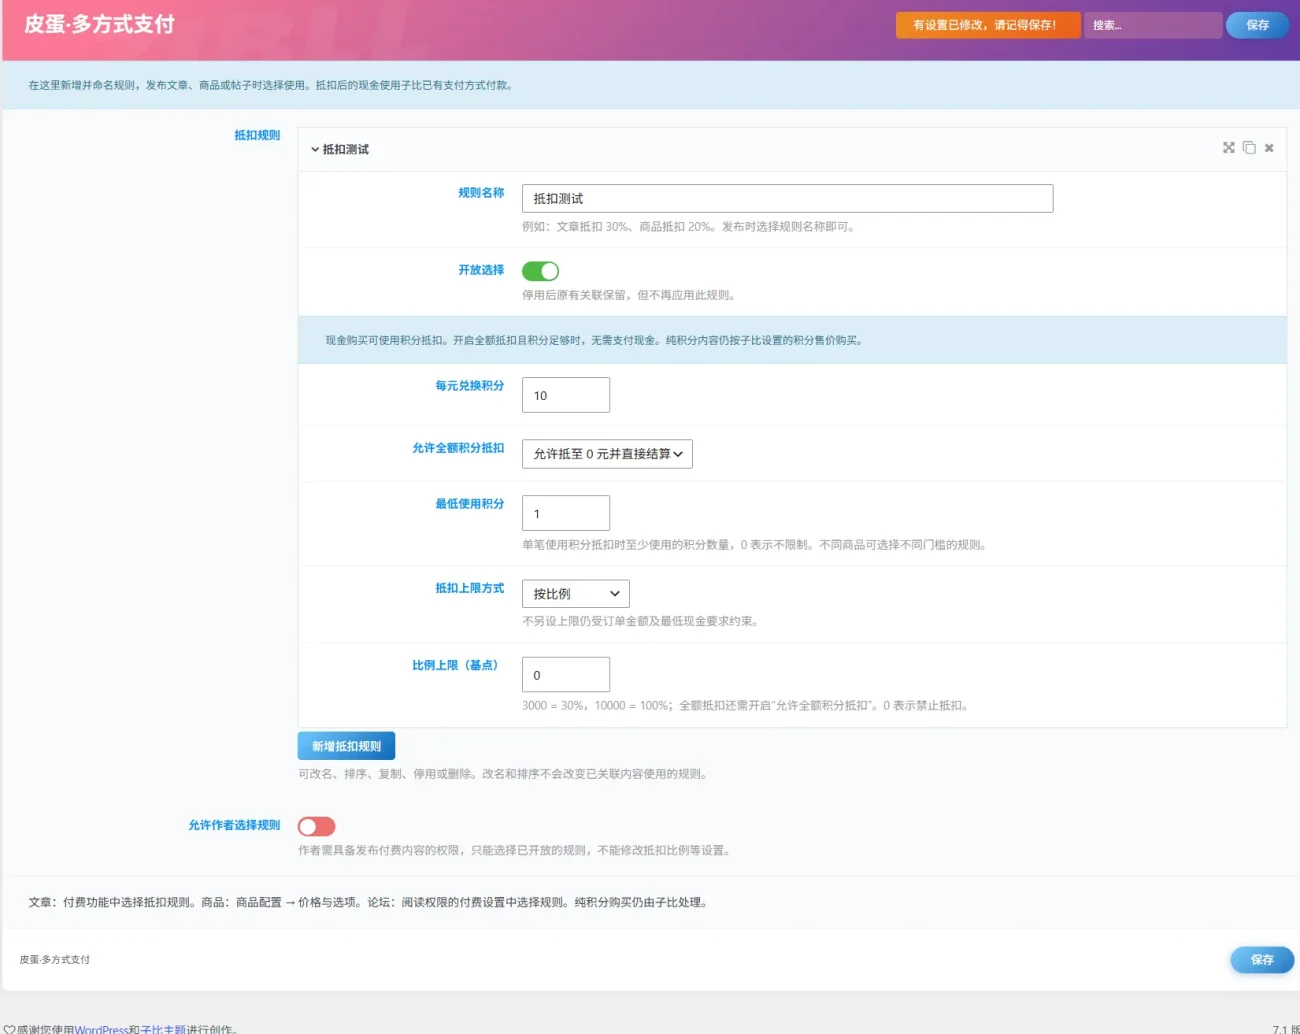The height and width of the screenshot is (1034, 1300).
Task: Focus the 比例上限（基点） input field
Action: 566,674
